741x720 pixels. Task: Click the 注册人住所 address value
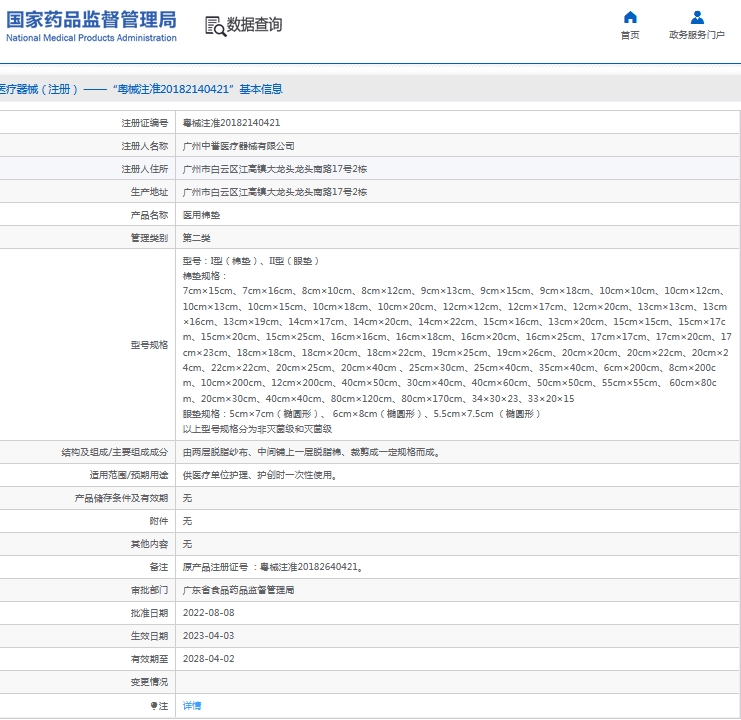[275, 169]
